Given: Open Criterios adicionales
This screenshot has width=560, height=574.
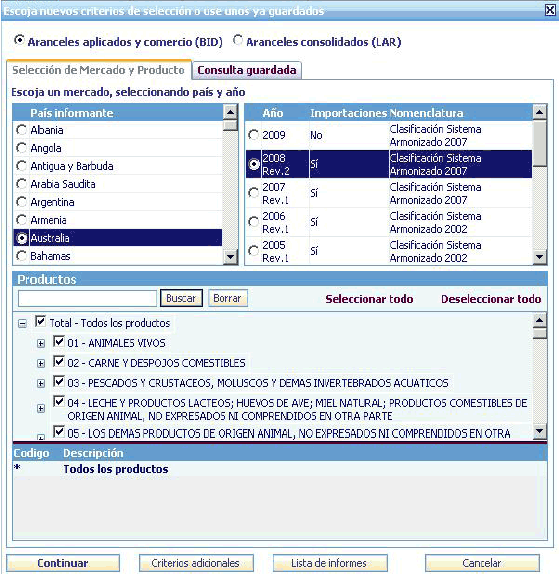Looking at the screenshot, I should coord(196,563).
